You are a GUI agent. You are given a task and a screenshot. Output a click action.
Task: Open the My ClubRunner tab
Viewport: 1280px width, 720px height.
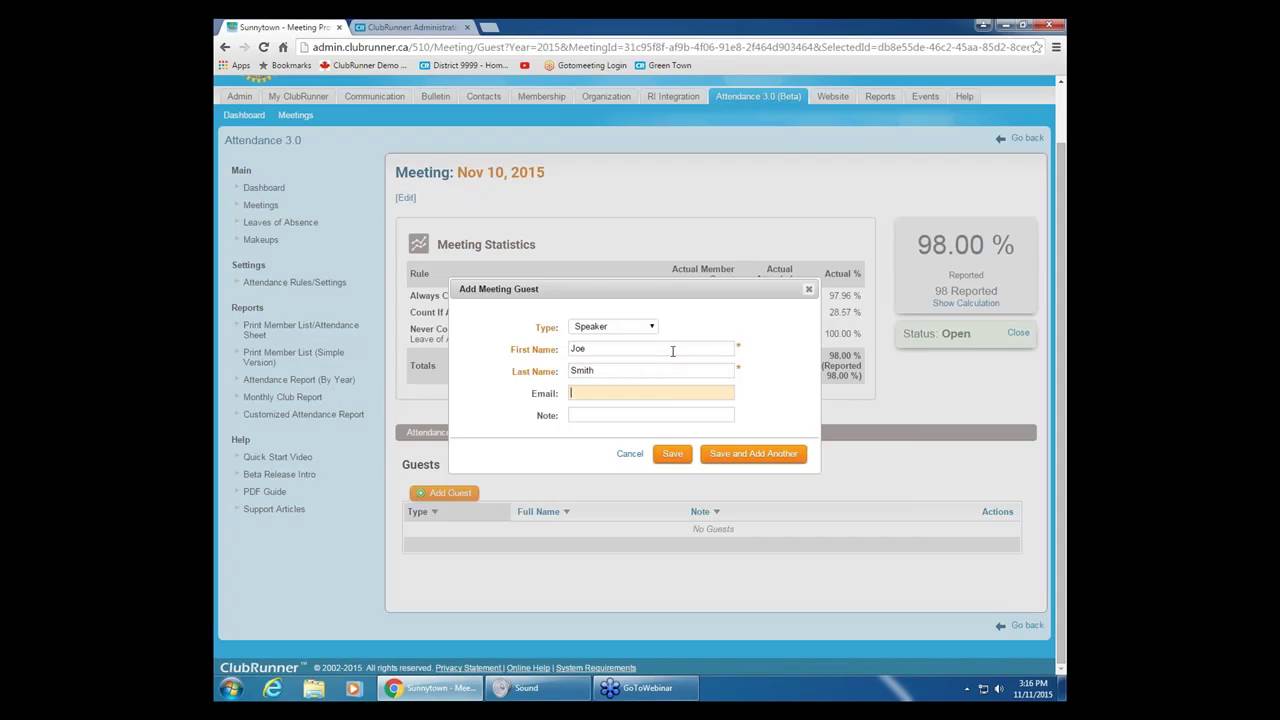pos(298,96)
